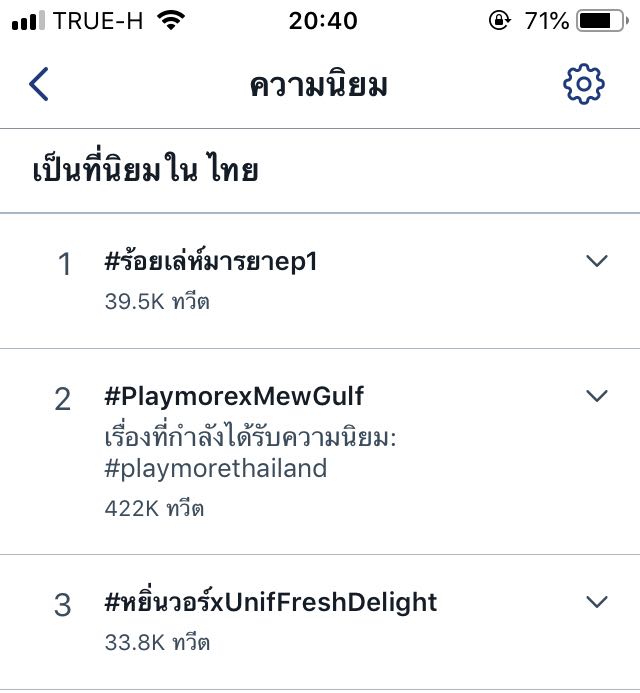This screenshot has width=640, height=693.
Task: Open trends settings gear icon
Action: pyautogui.click(x=583, y=84)
